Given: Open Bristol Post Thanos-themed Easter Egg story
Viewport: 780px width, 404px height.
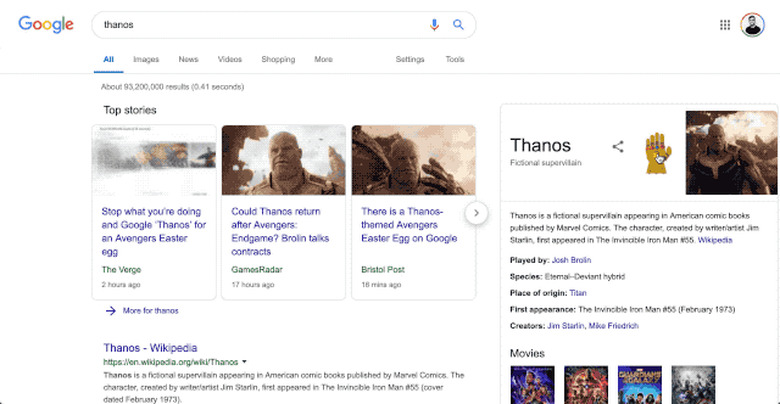Looking at the screenshot, I should coord(409,225).
